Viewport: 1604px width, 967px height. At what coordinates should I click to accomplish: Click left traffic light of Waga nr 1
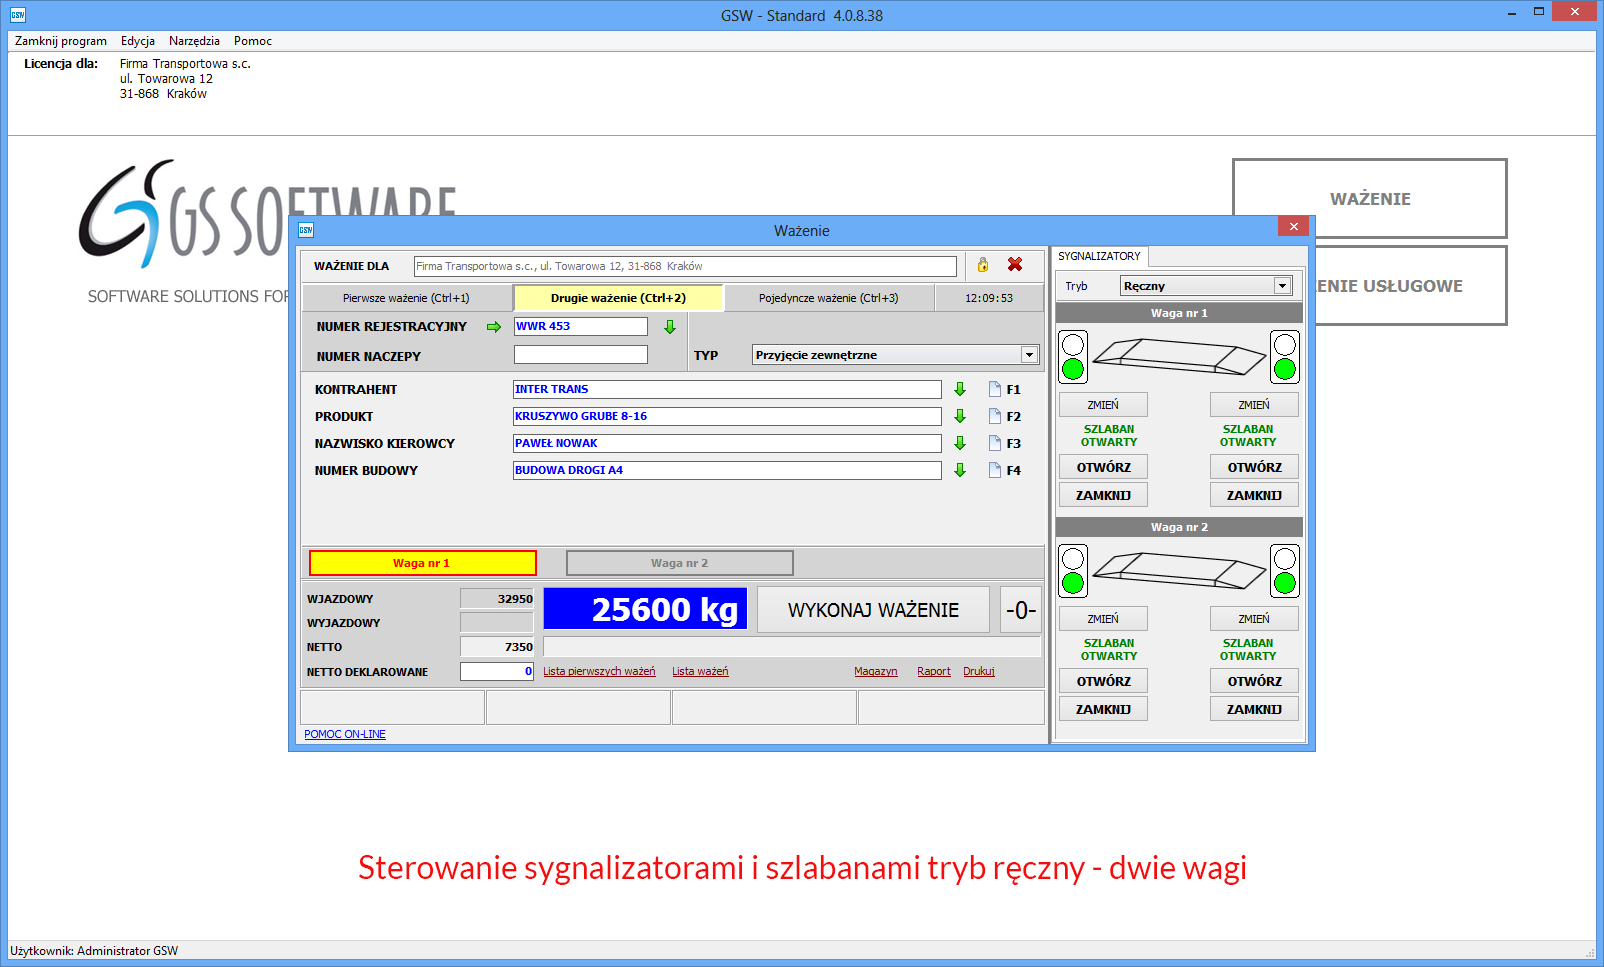coord(1073,357)
